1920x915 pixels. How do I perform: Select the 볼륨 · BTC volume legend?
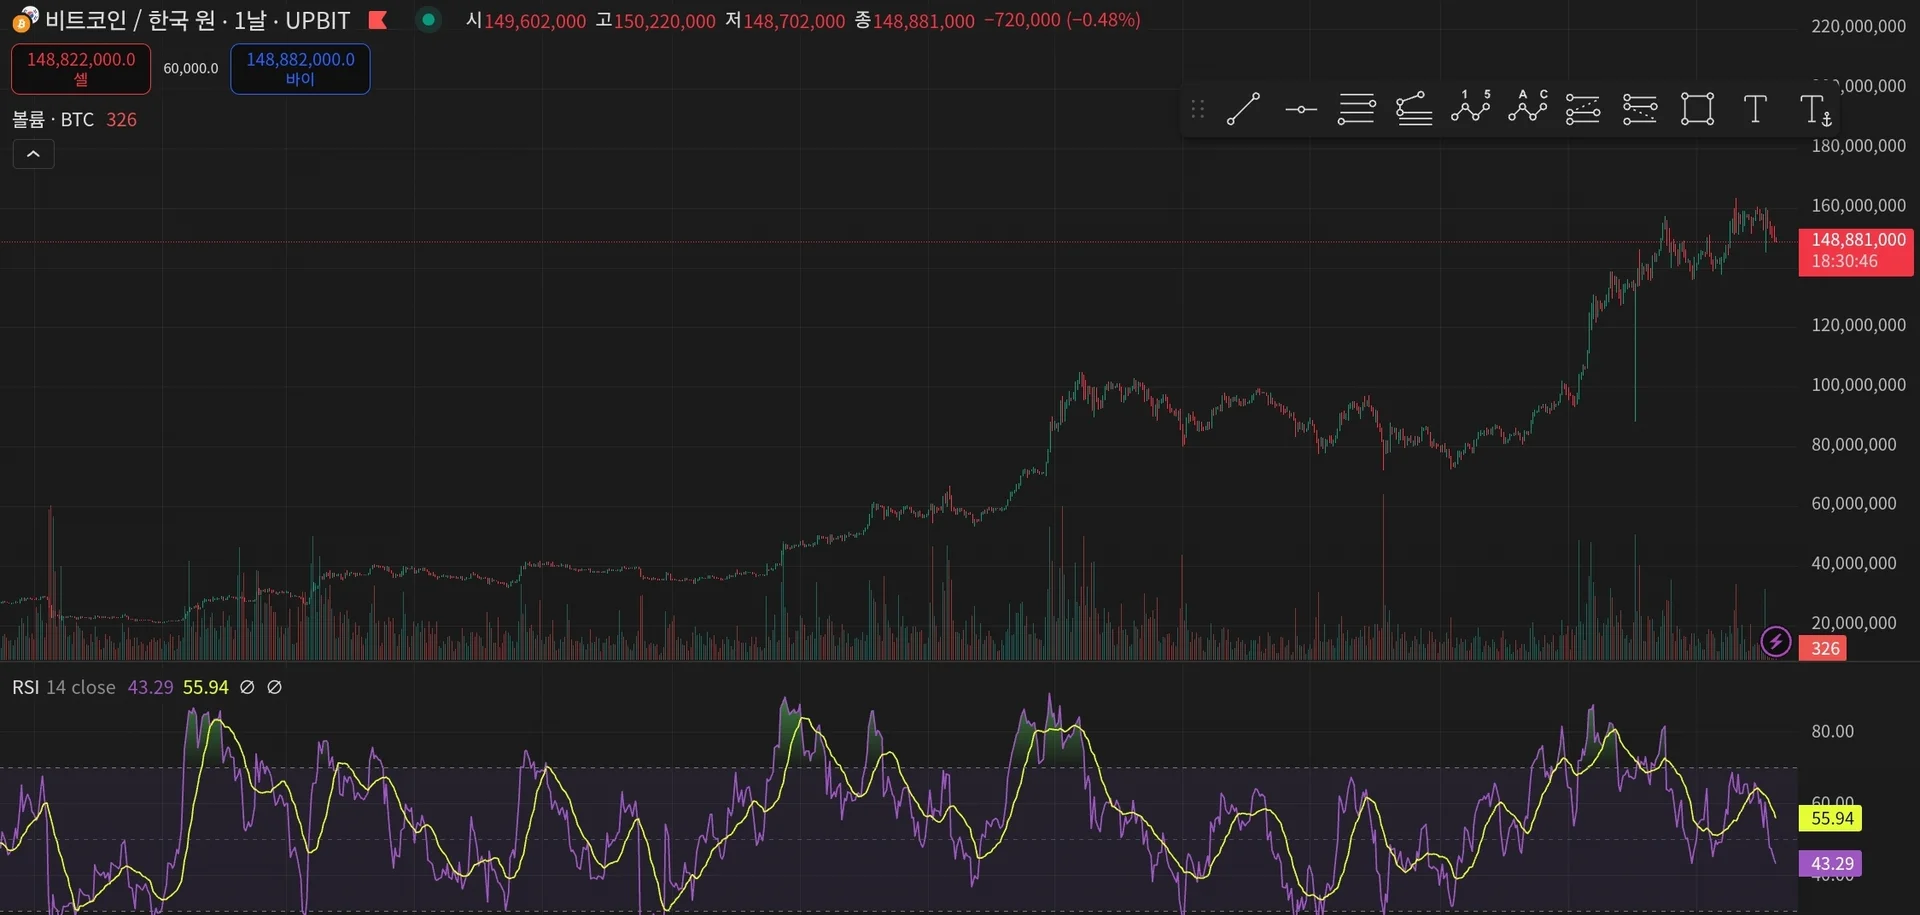tap(53, 120)
